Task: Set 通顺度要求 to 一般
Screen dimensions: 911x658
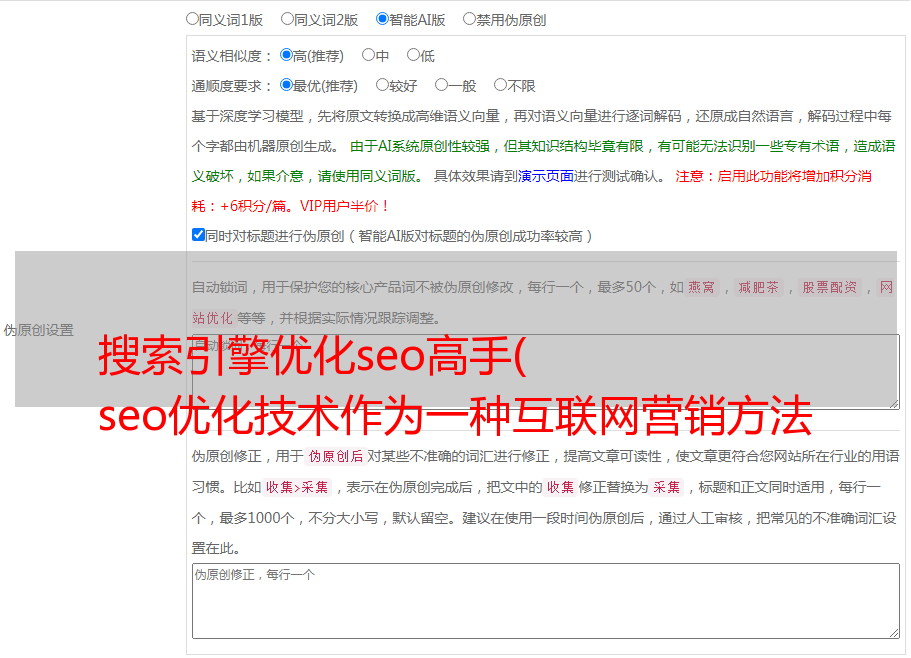Action: [441, 85]
